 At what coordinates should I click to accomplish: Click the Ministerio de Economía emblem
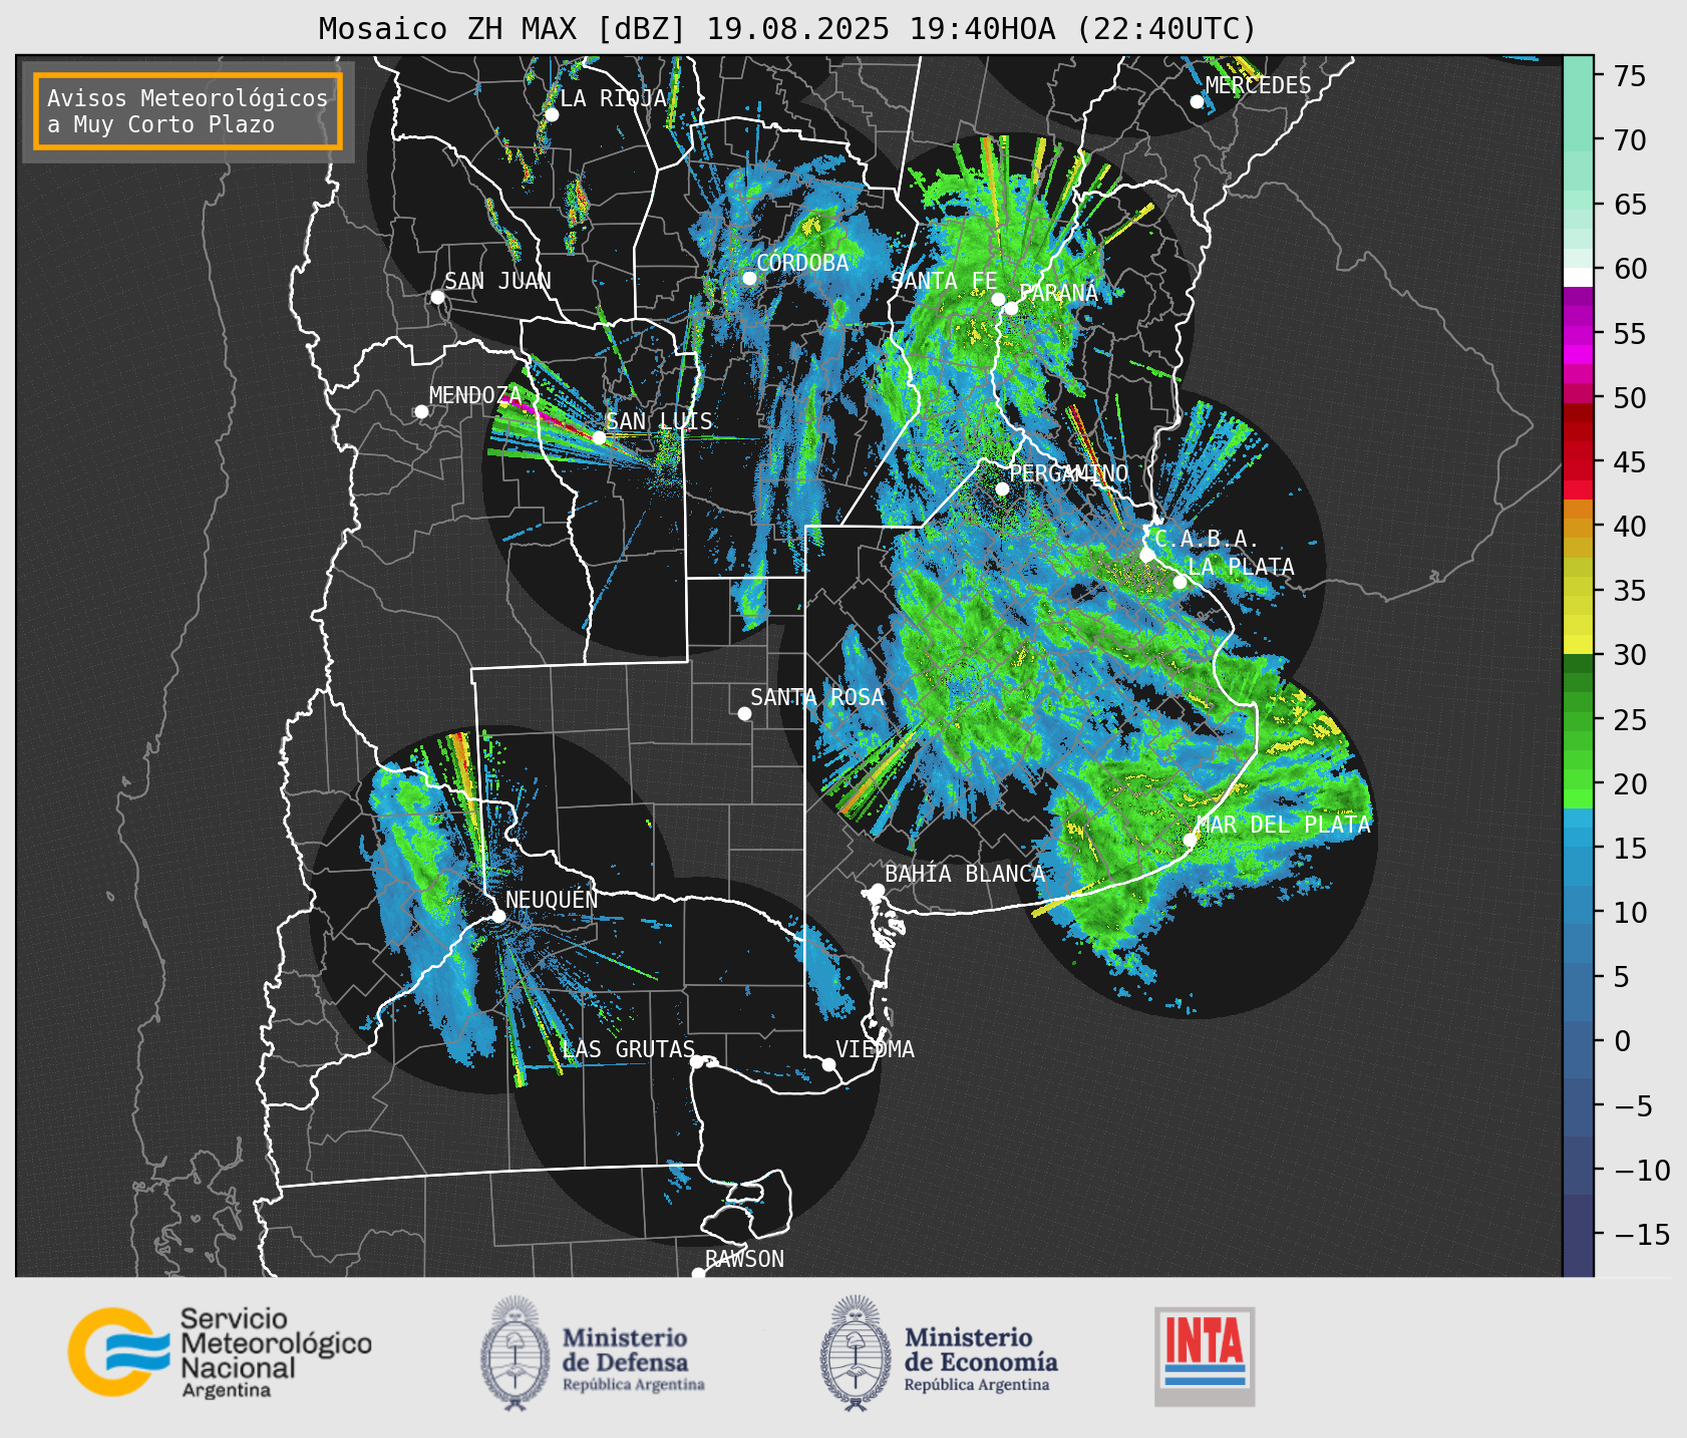pos(856,1353)
